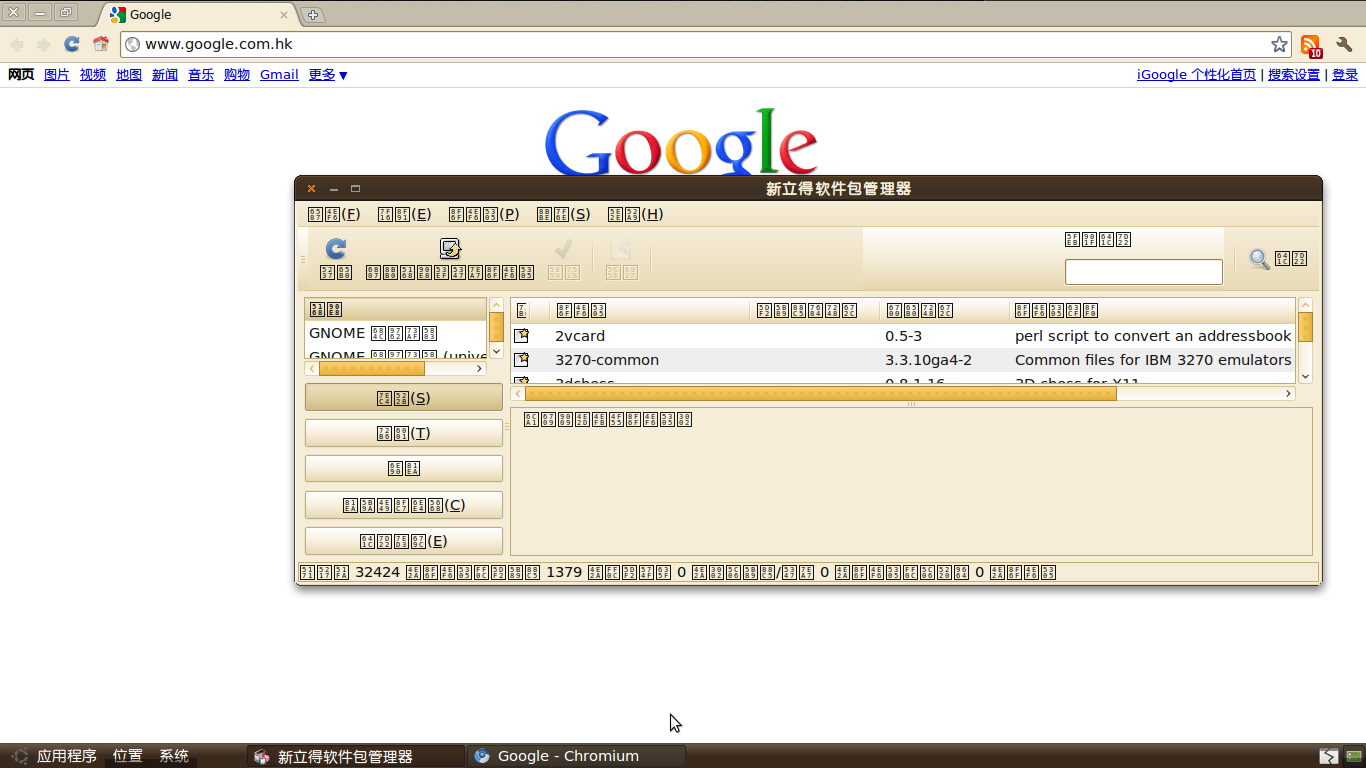1366x768 pixels.
Task: Open the Synaptic menu ending with (P)
Action: click(x=484, y=214)
